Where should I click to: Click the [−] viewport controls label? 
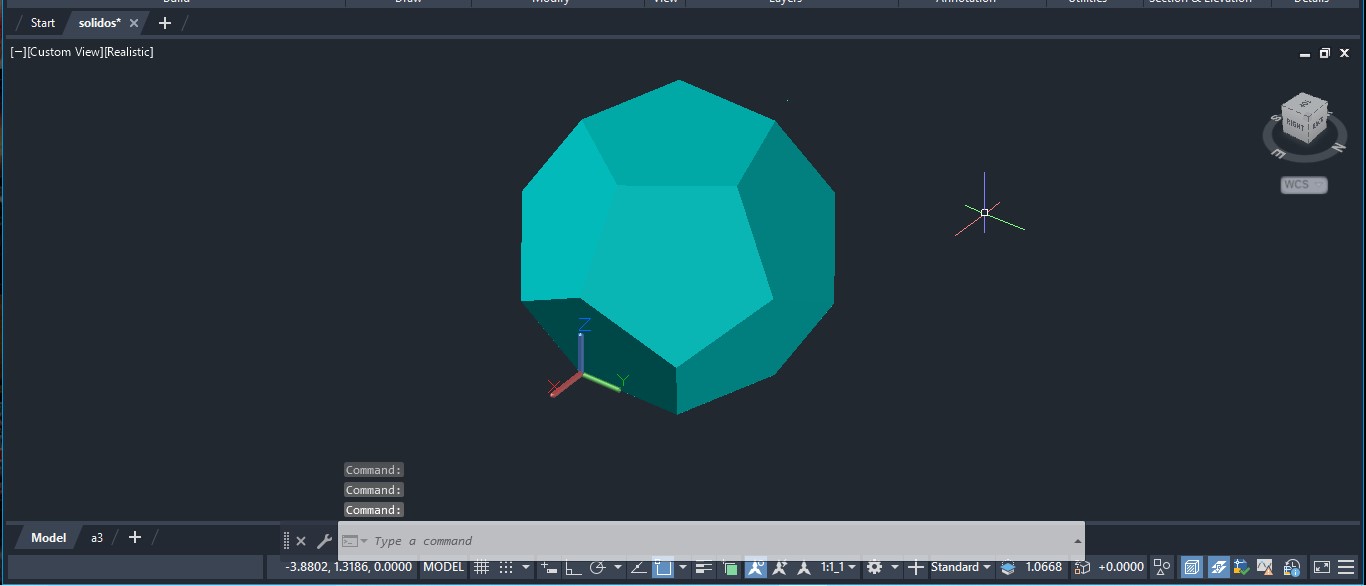tap(18, 52)
